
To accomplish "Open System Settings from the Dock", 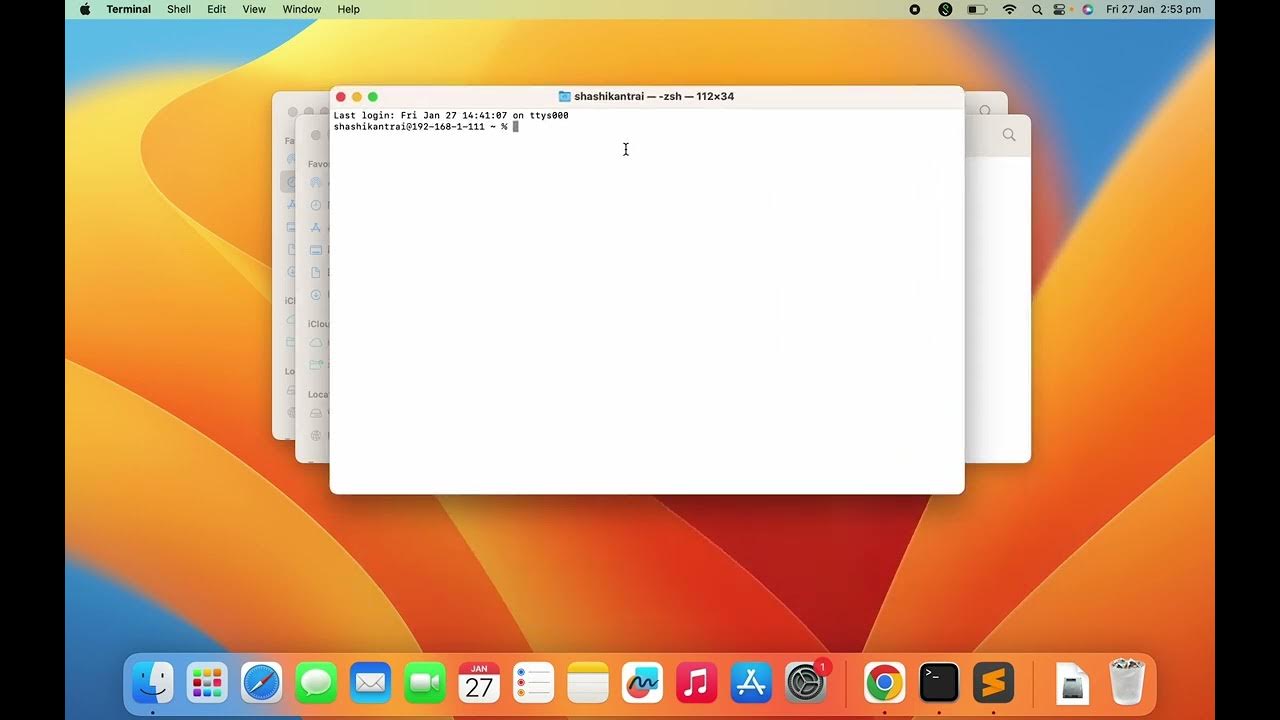I will tap(806, 683).
